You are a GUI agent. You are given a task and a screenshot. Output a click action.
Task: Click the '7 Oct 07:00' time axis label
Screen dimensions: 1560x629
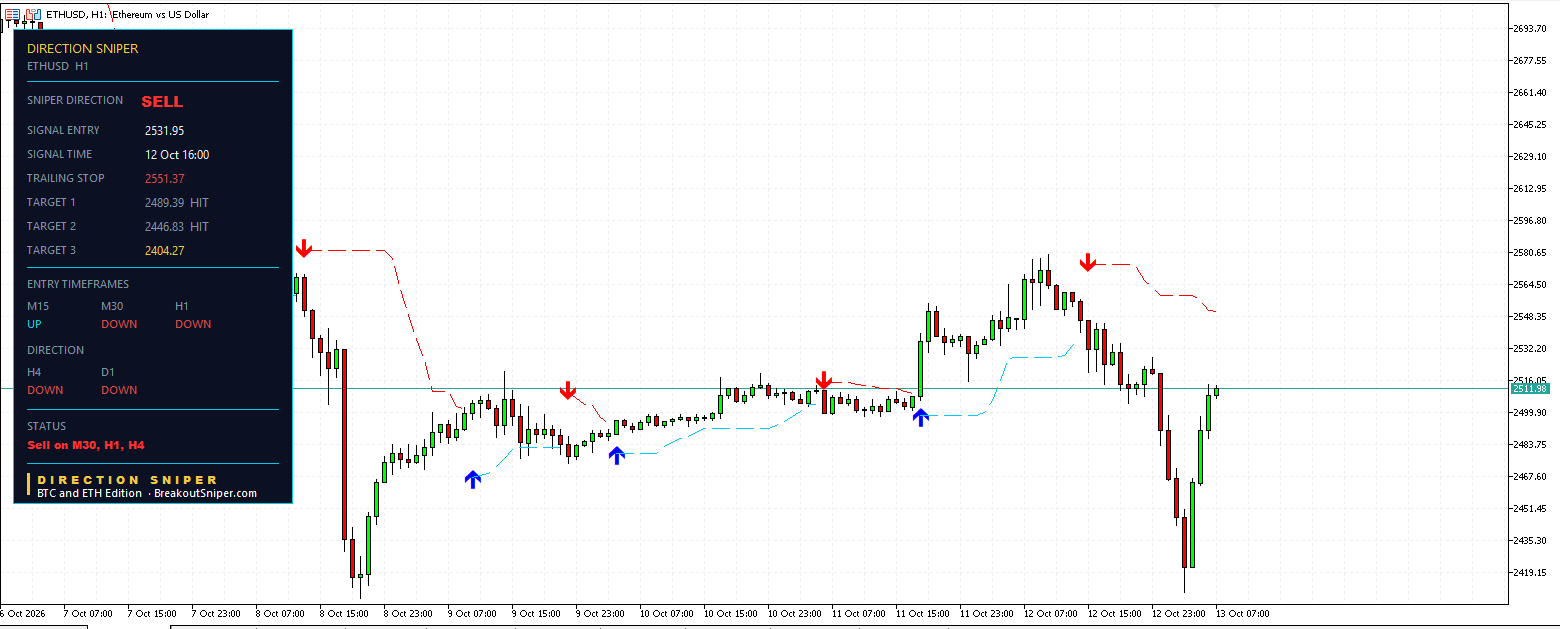[x=89, y=613]
